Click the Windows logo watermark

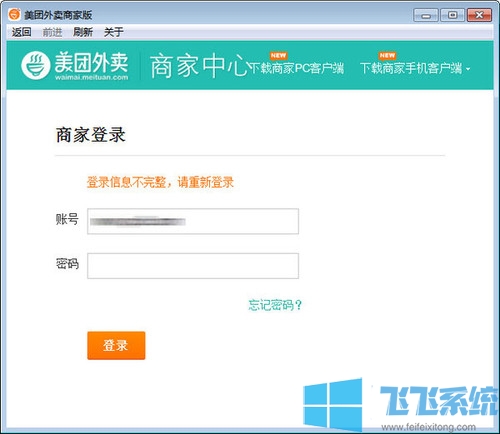(x=333, y=405)
